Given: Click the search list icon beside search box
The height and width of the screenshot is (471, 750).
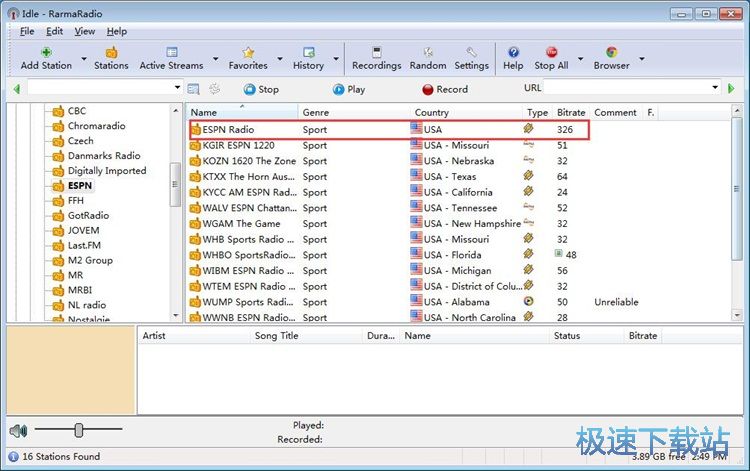Looking at the screenshot, I should [193, 89].
